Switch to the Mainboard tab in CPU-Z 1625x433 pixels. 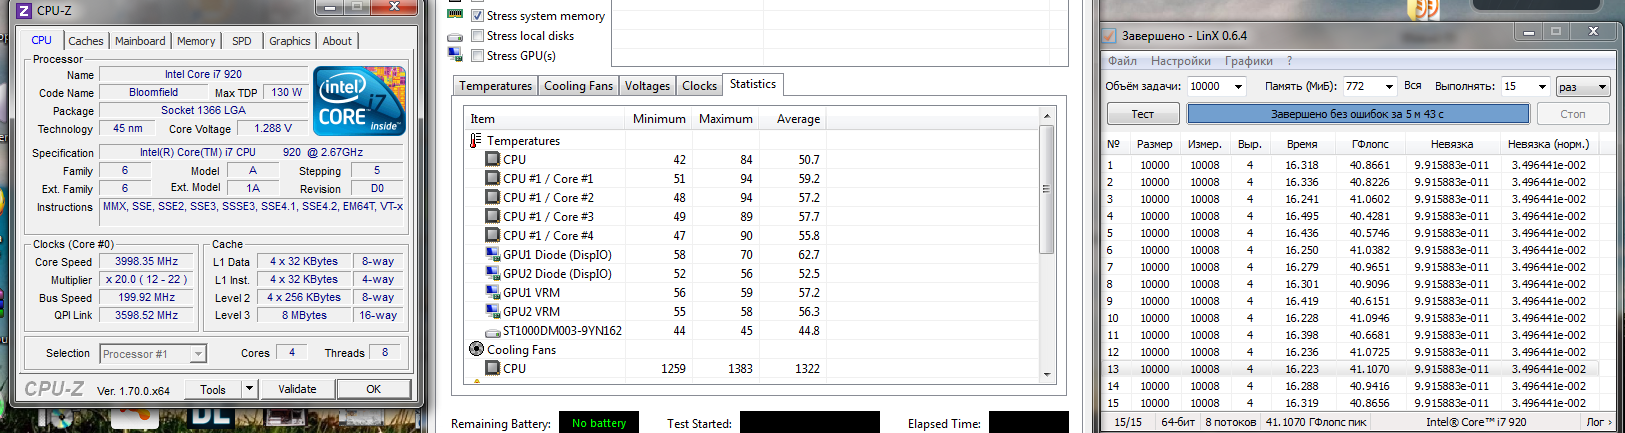click(x=140, y=41)
